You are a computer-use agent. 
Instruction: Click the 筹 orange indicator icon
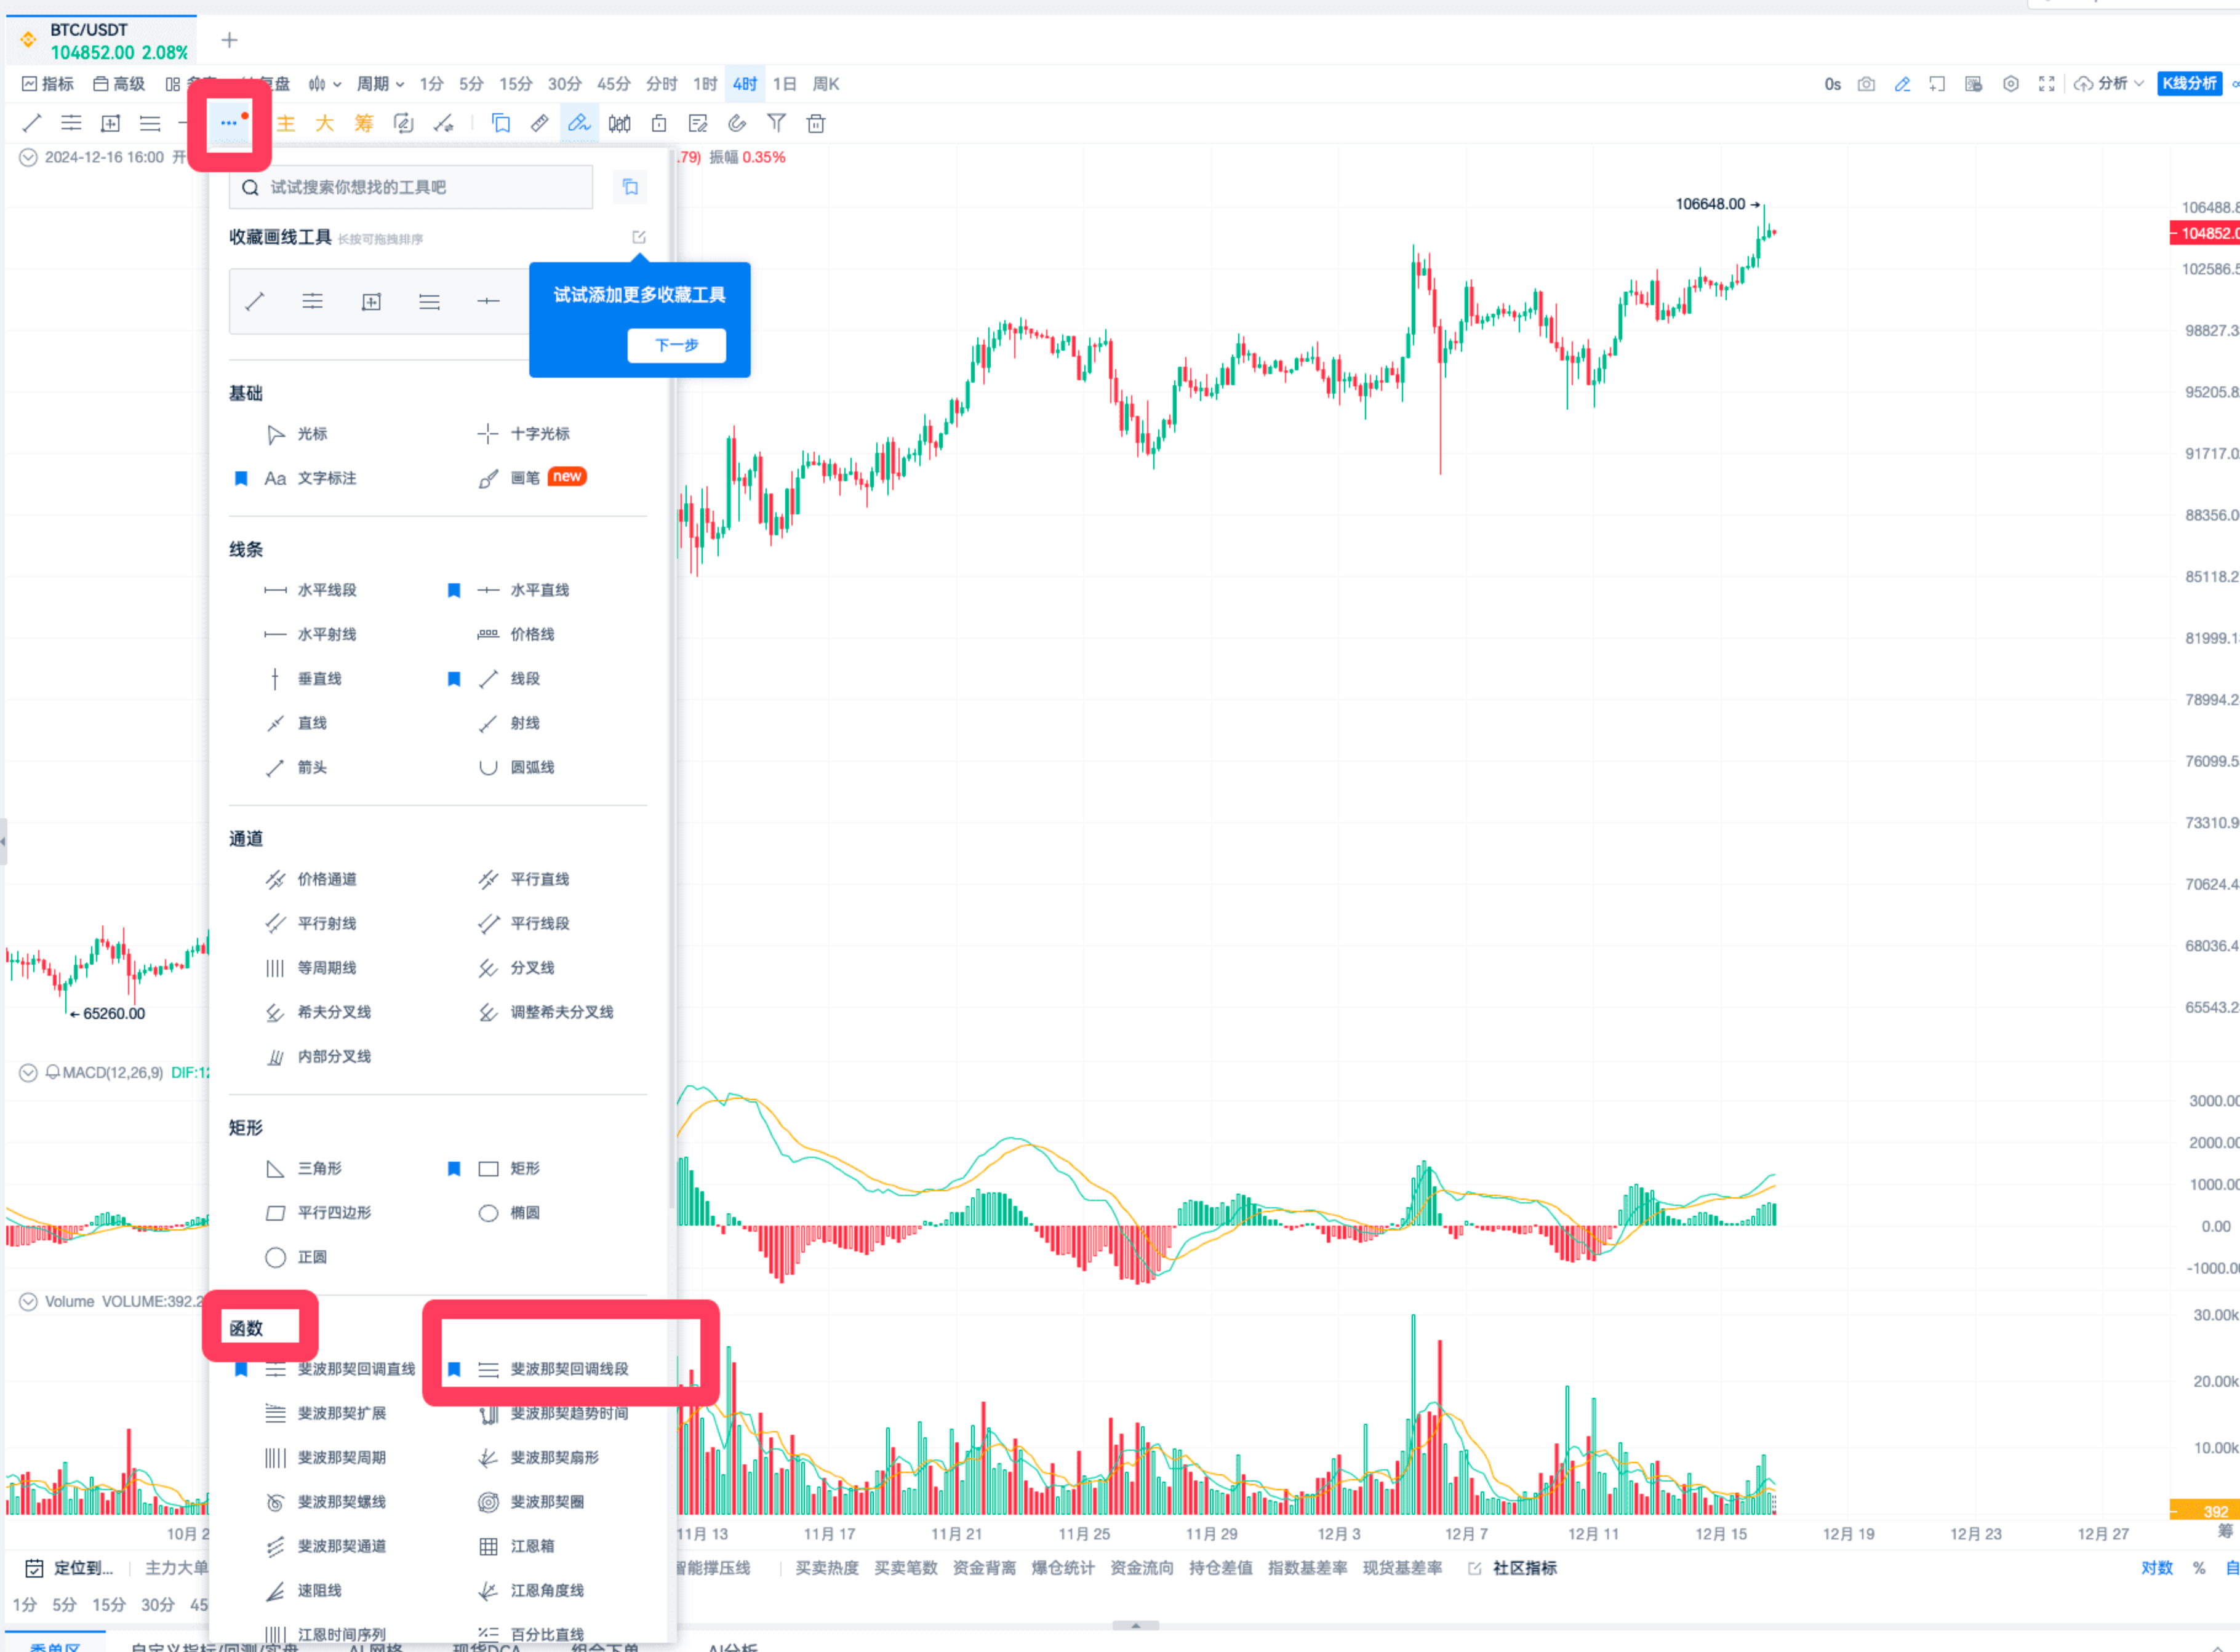point(364,123)
